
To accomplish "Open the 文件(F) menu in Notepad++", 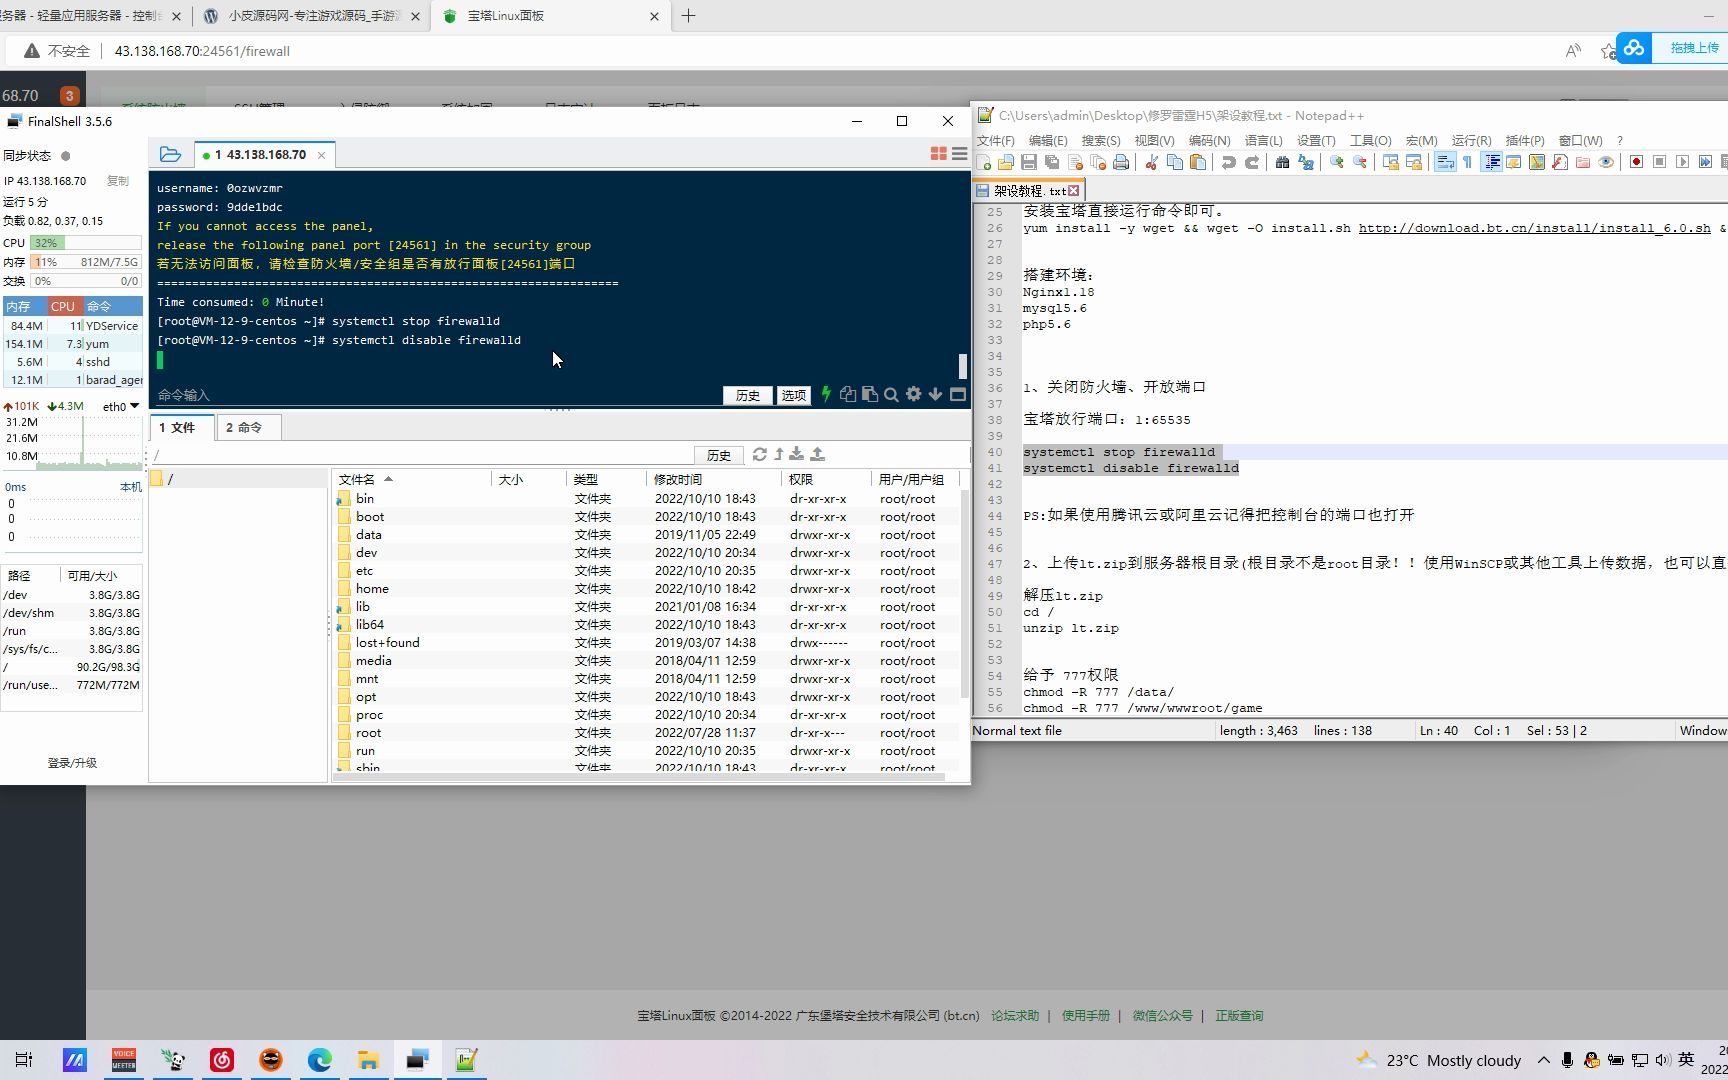I will (996, 141).
